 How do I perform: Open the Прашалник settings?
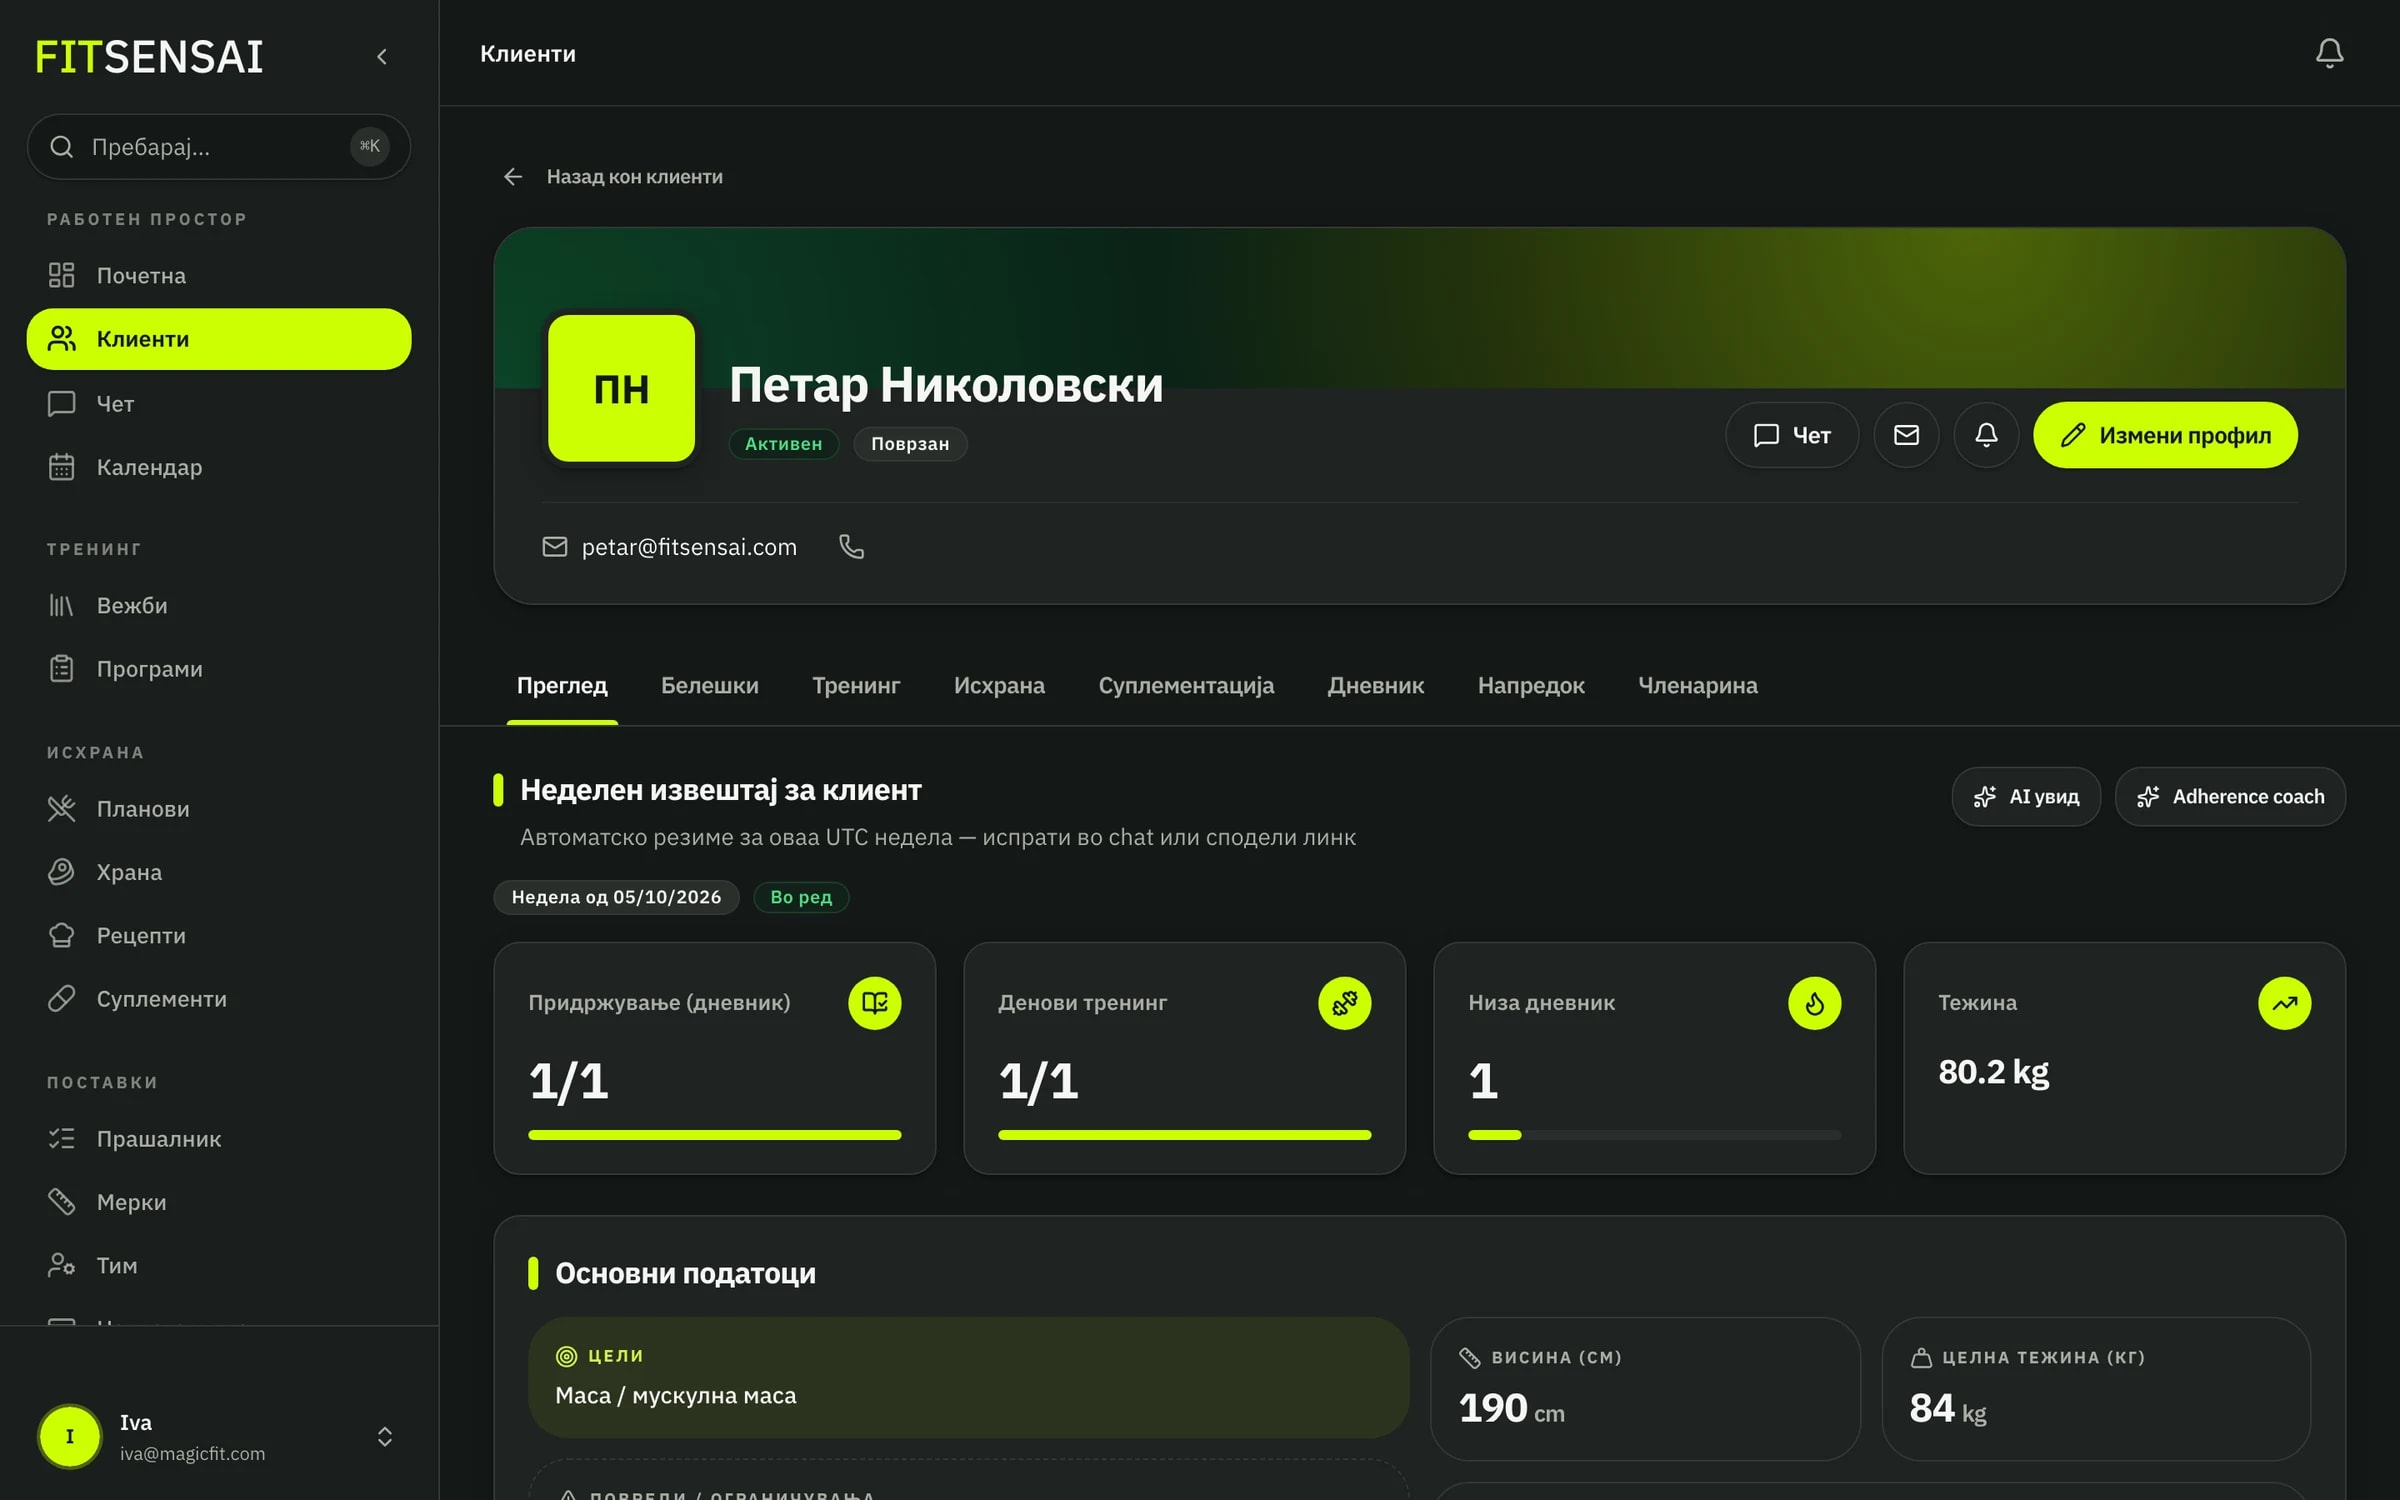coord(219,1139)
